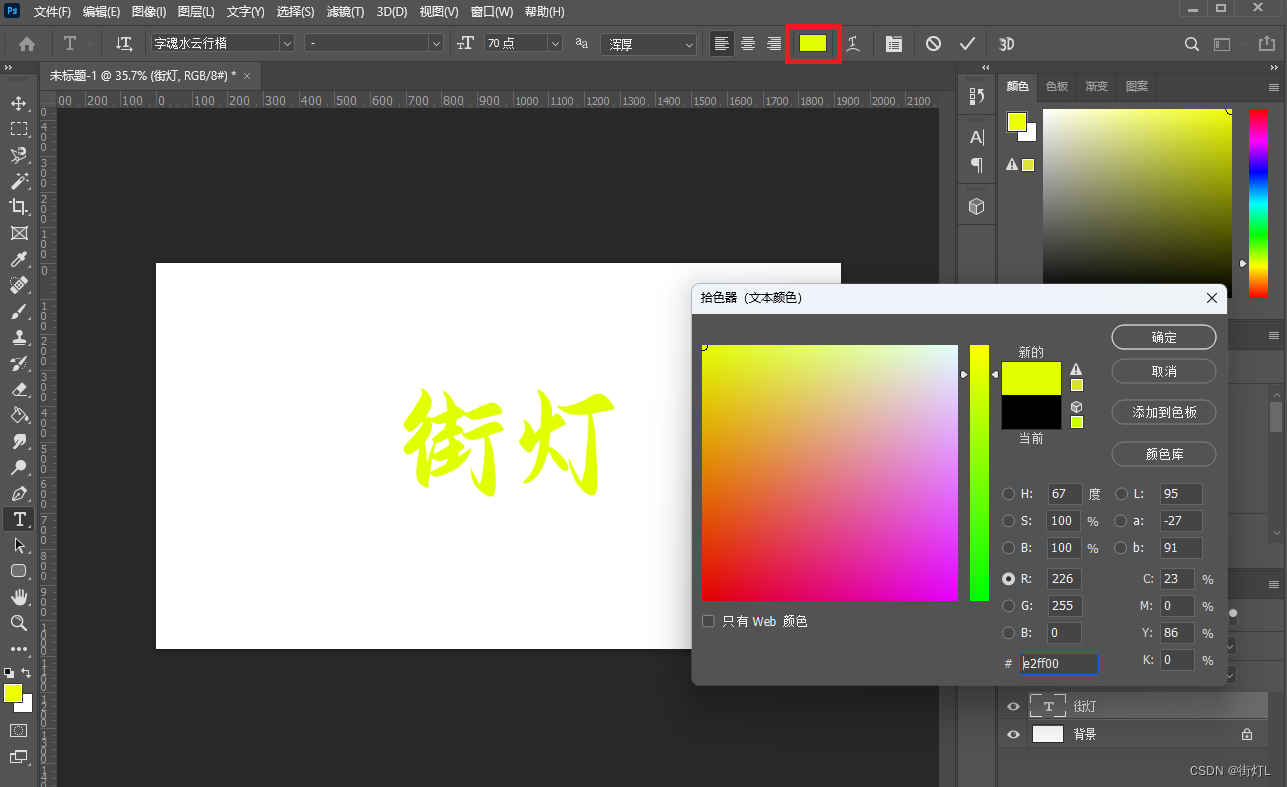Select the Magic Wand tool
The image size is (1287, 787).
[x=19, y=181]
